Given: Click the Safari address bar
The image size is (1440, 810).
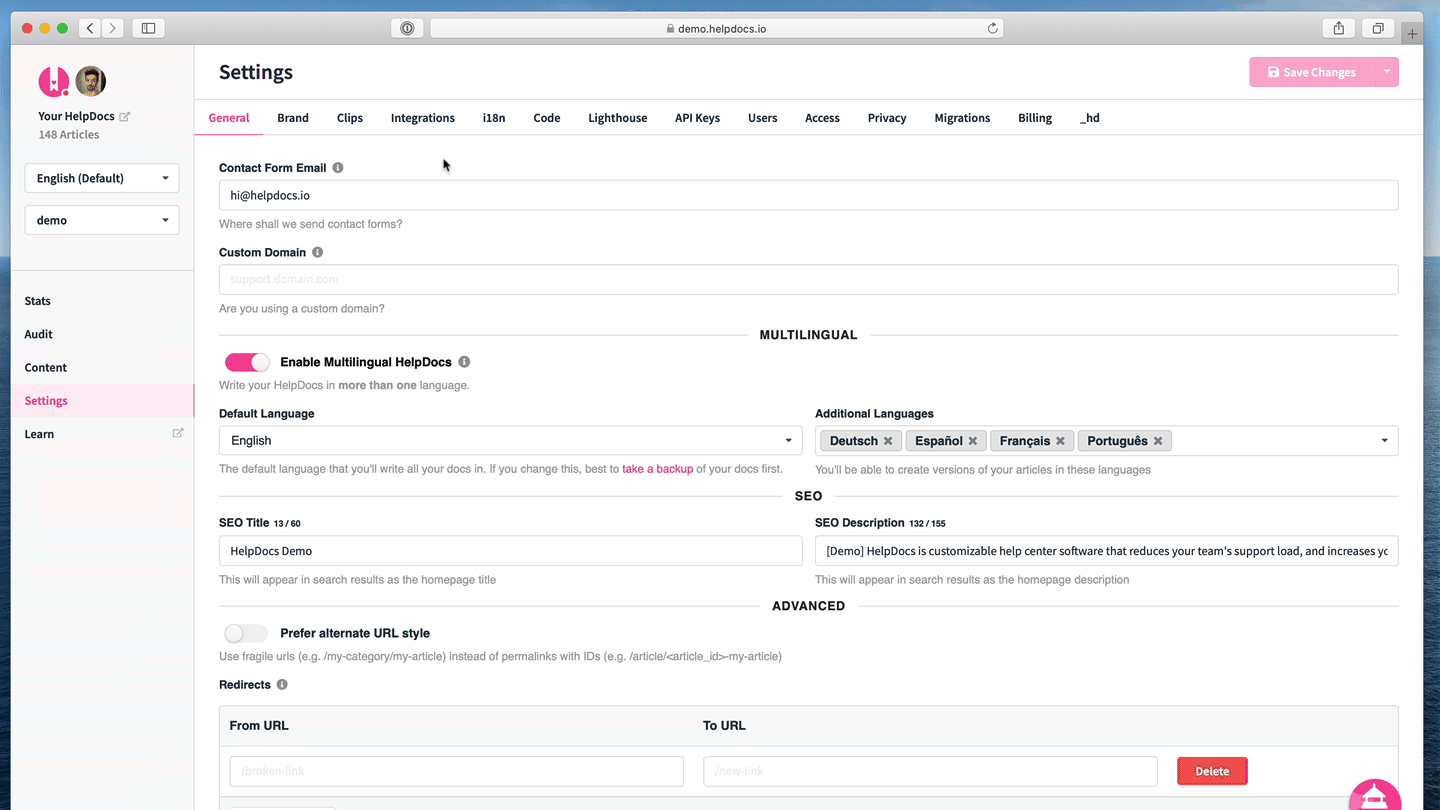Looking at the screenshot, I should 716,28.
